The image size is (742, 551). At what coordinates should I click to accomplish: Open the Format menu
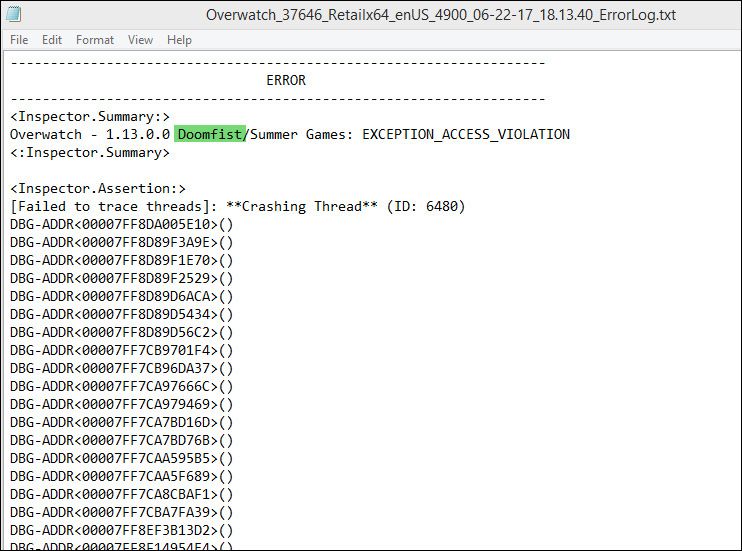click(95, 40)
